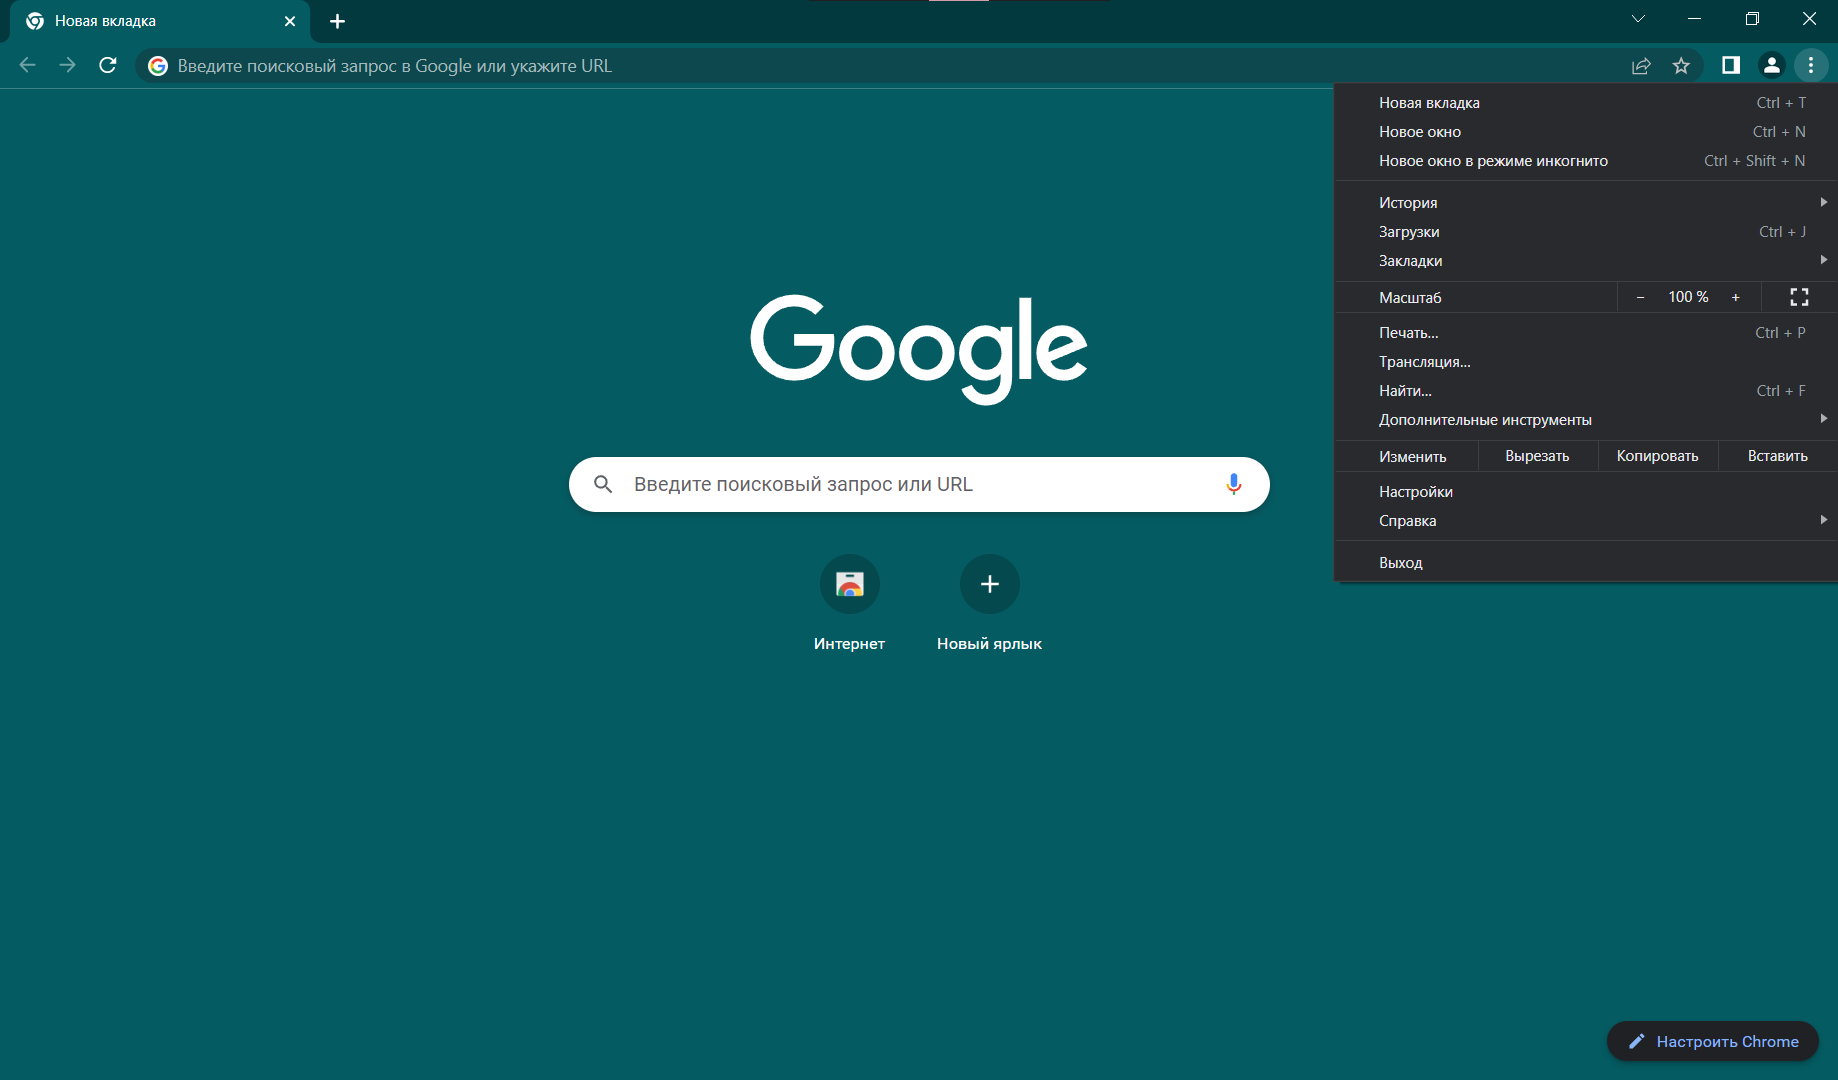Focus the Google search input field

pyautogui.click(x=918, y=484)
